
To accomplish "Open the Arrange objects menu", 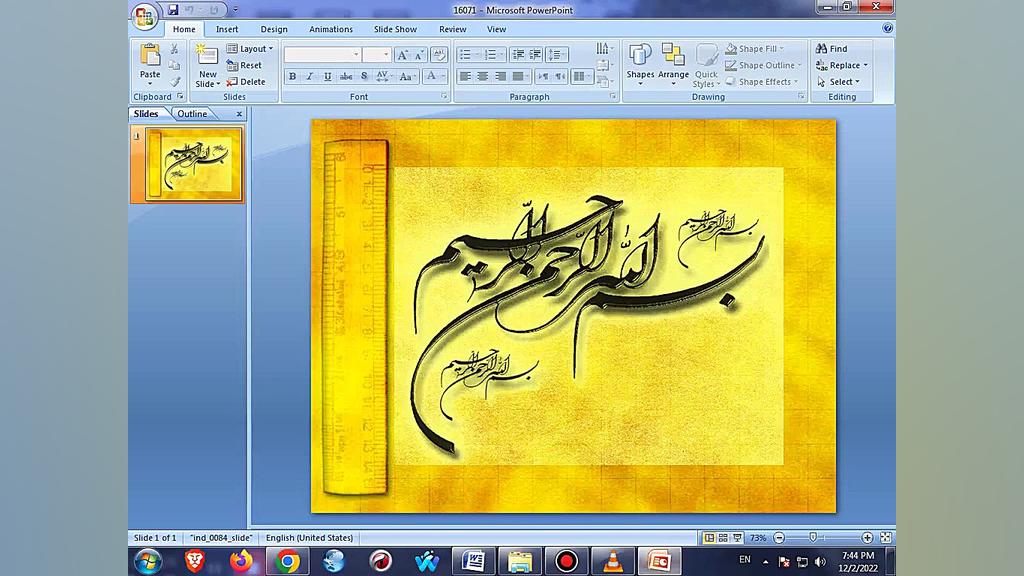I will tap(673, 65).
